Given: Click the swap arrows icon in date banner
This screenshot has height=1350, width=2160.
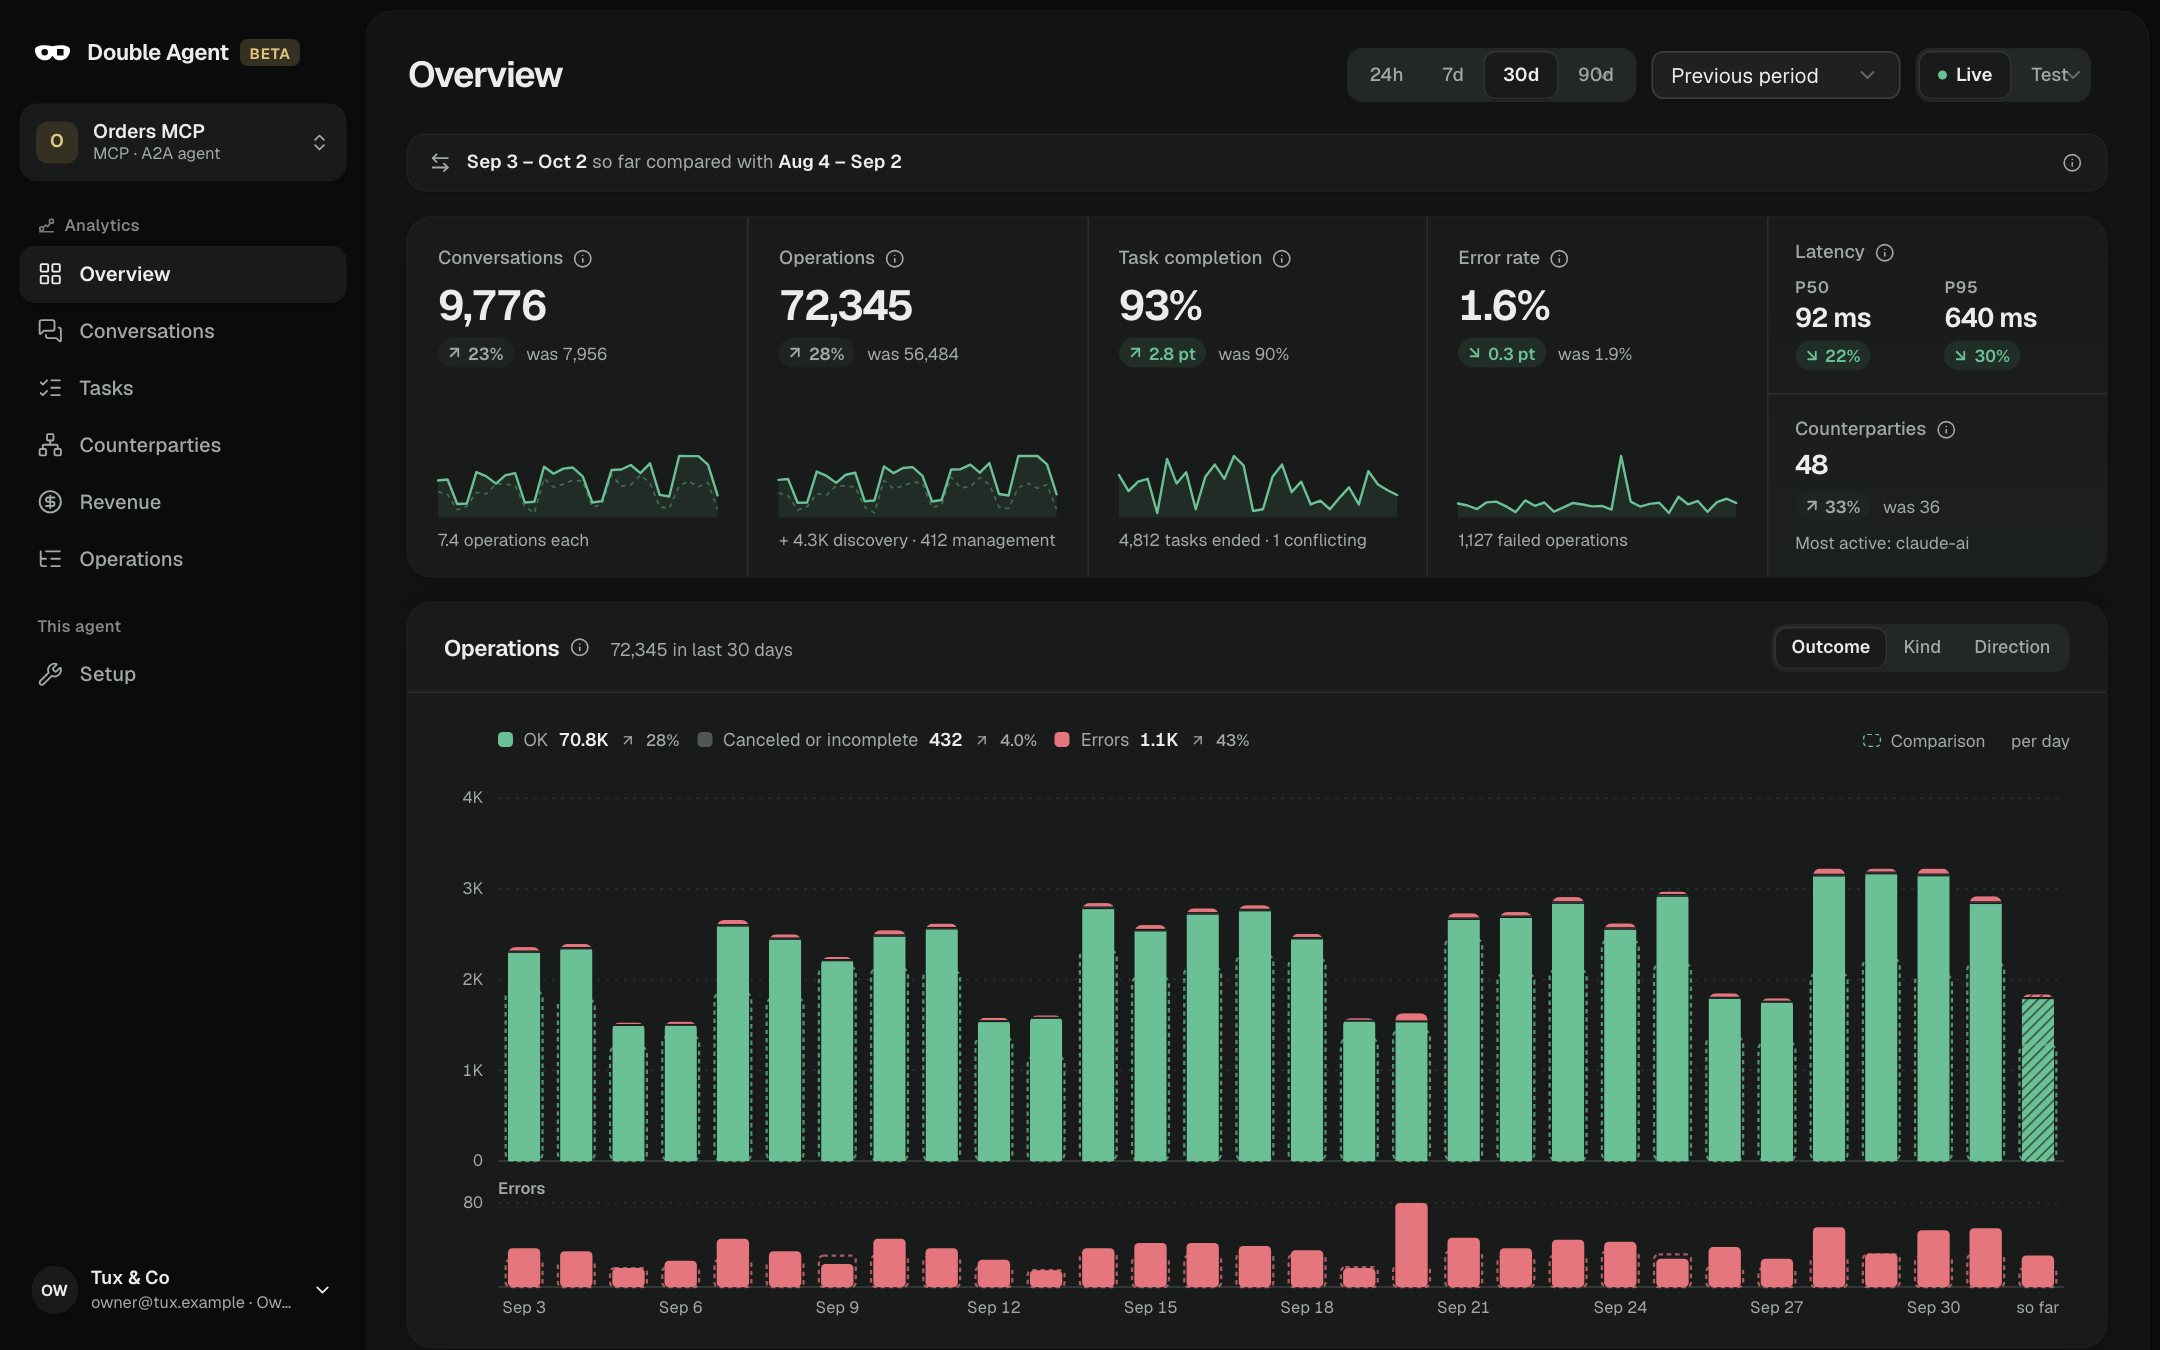Looking at the screenshot, I should pyautogui.click(x=440, y=162).
